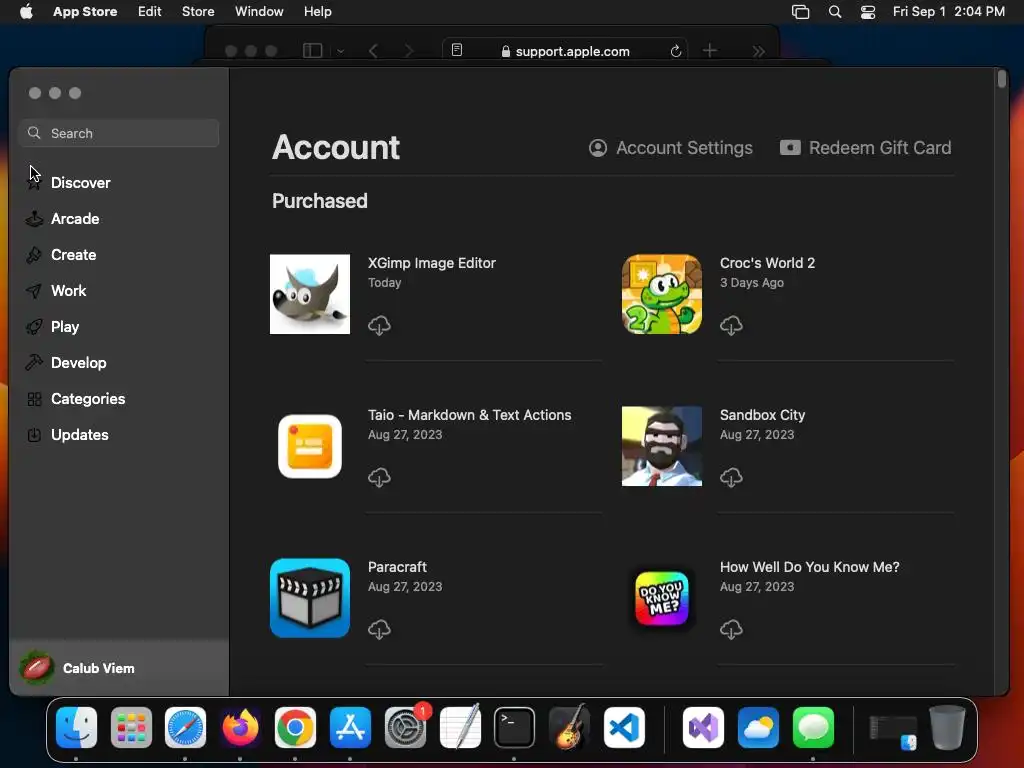
Task: Open Do You Know Me app icon
Action: click(662, 598)
